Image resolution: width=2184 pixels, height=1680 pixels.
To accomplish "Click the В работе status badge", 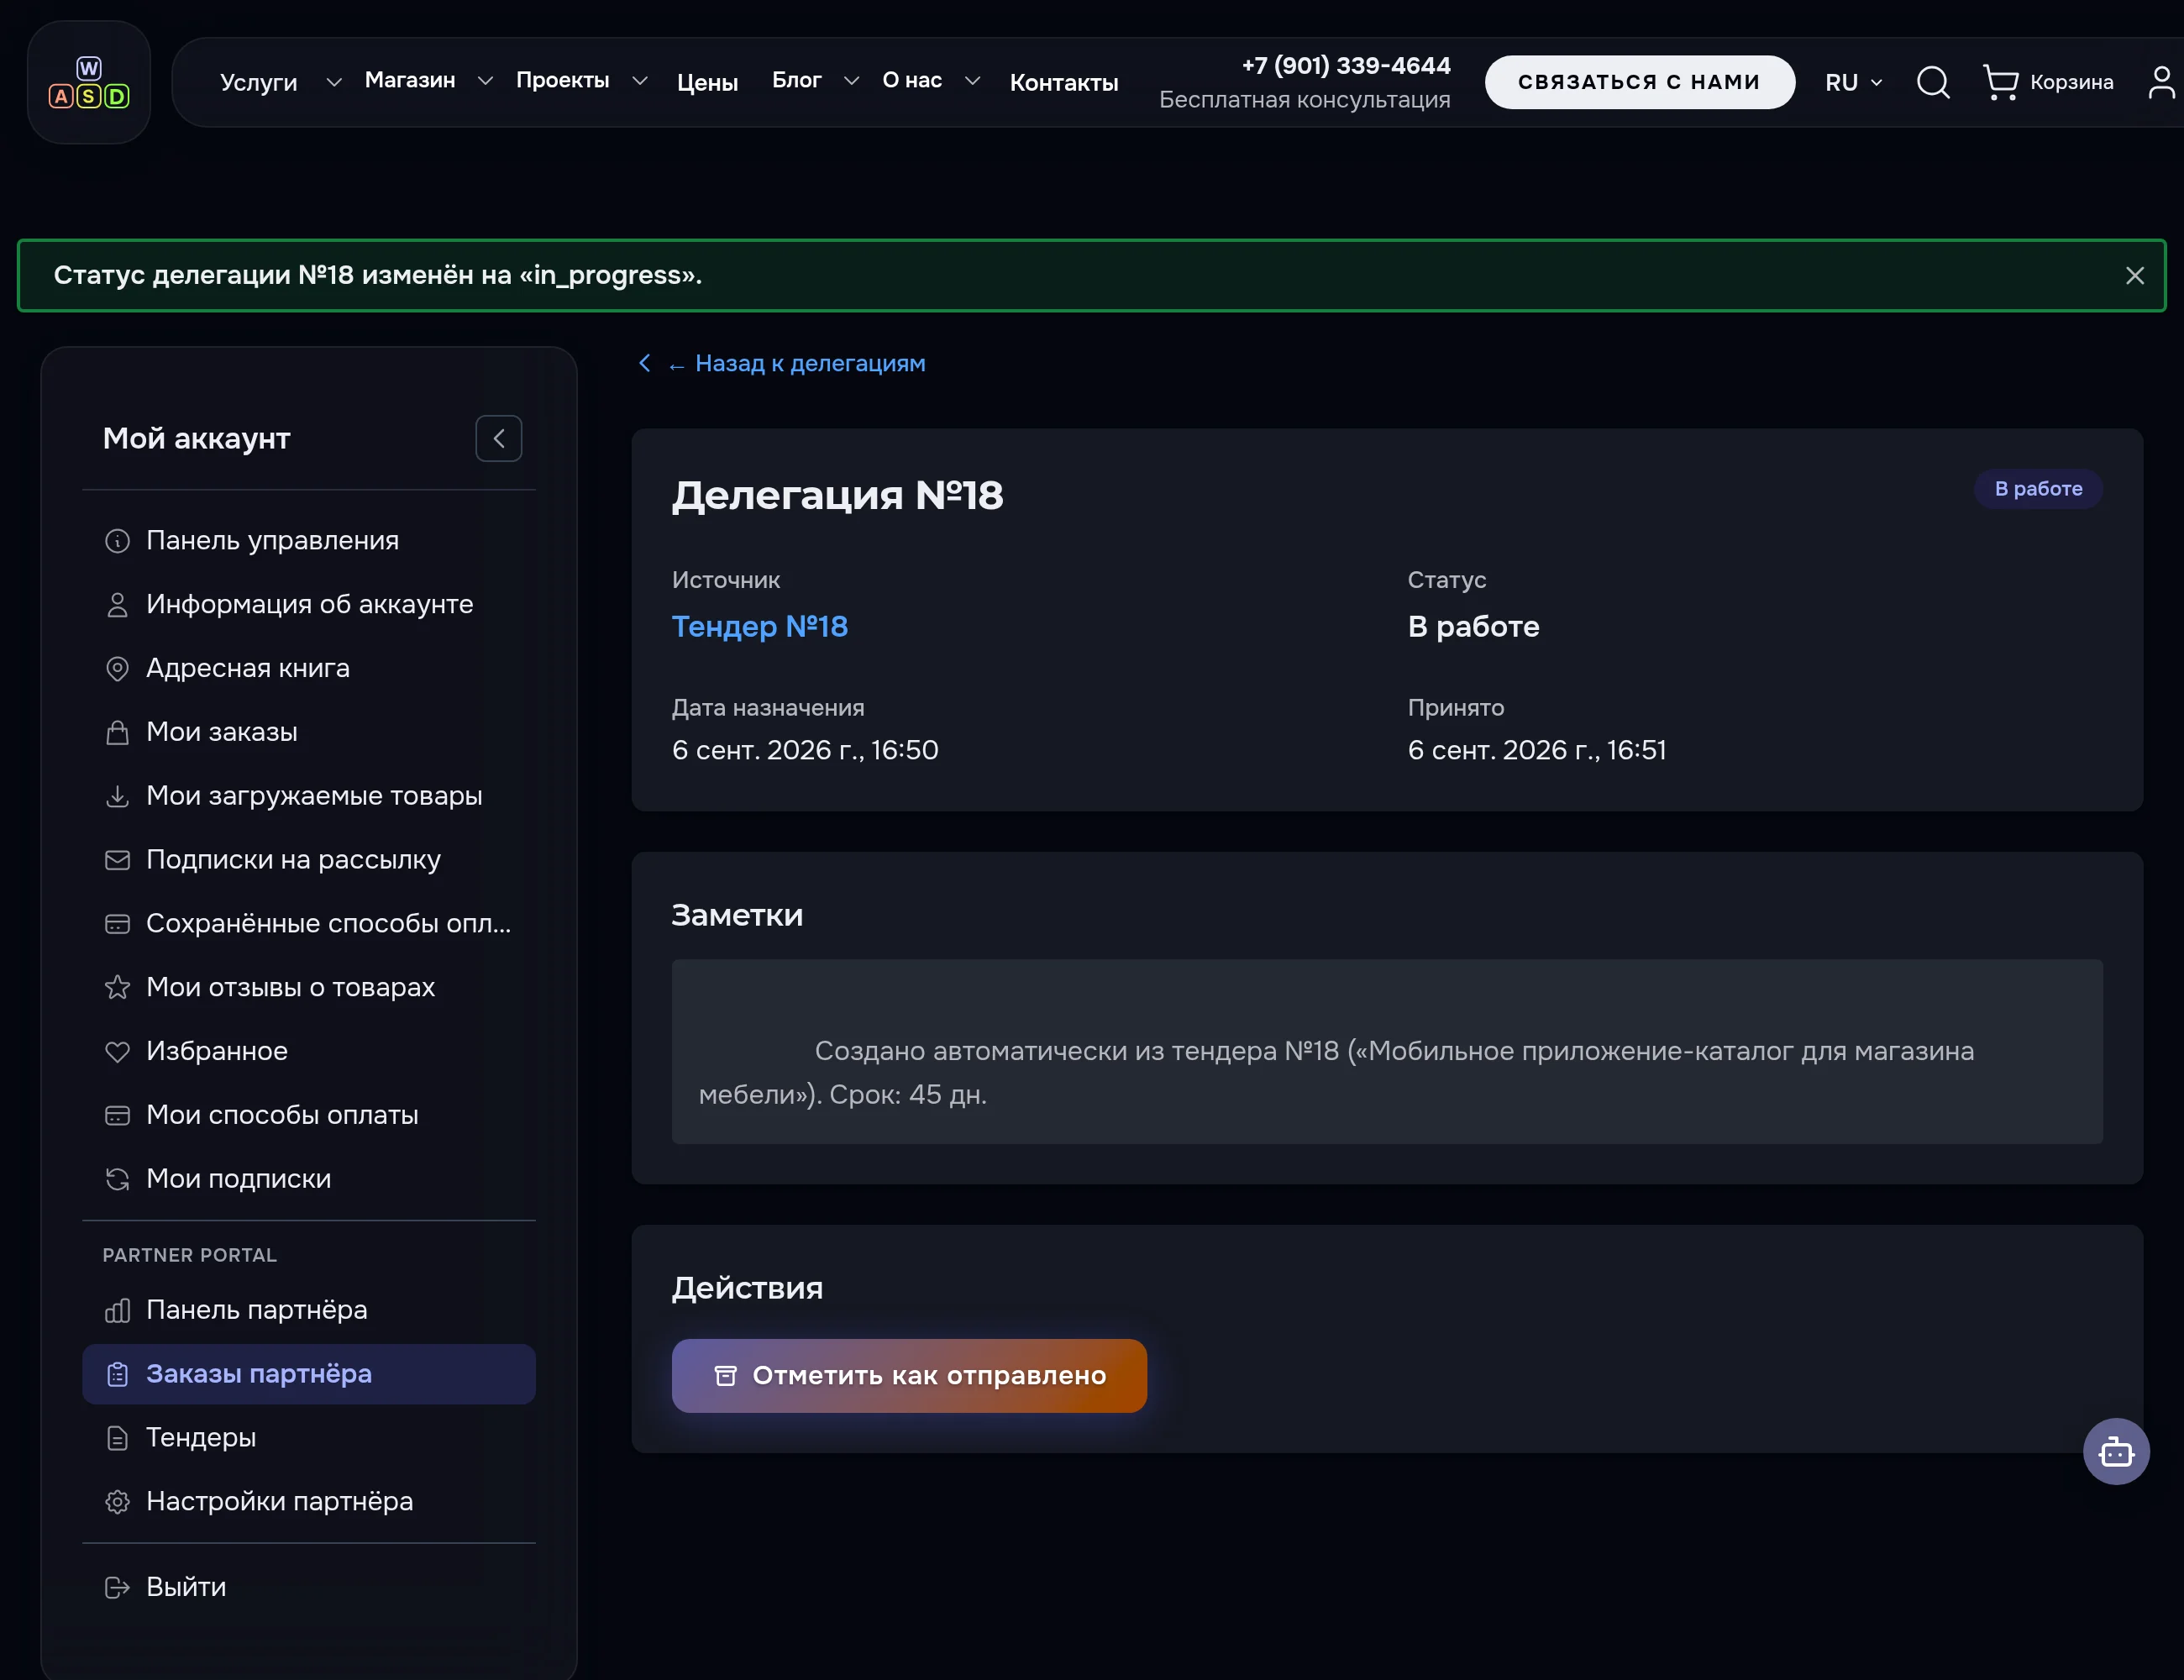I will (2038, 489).
